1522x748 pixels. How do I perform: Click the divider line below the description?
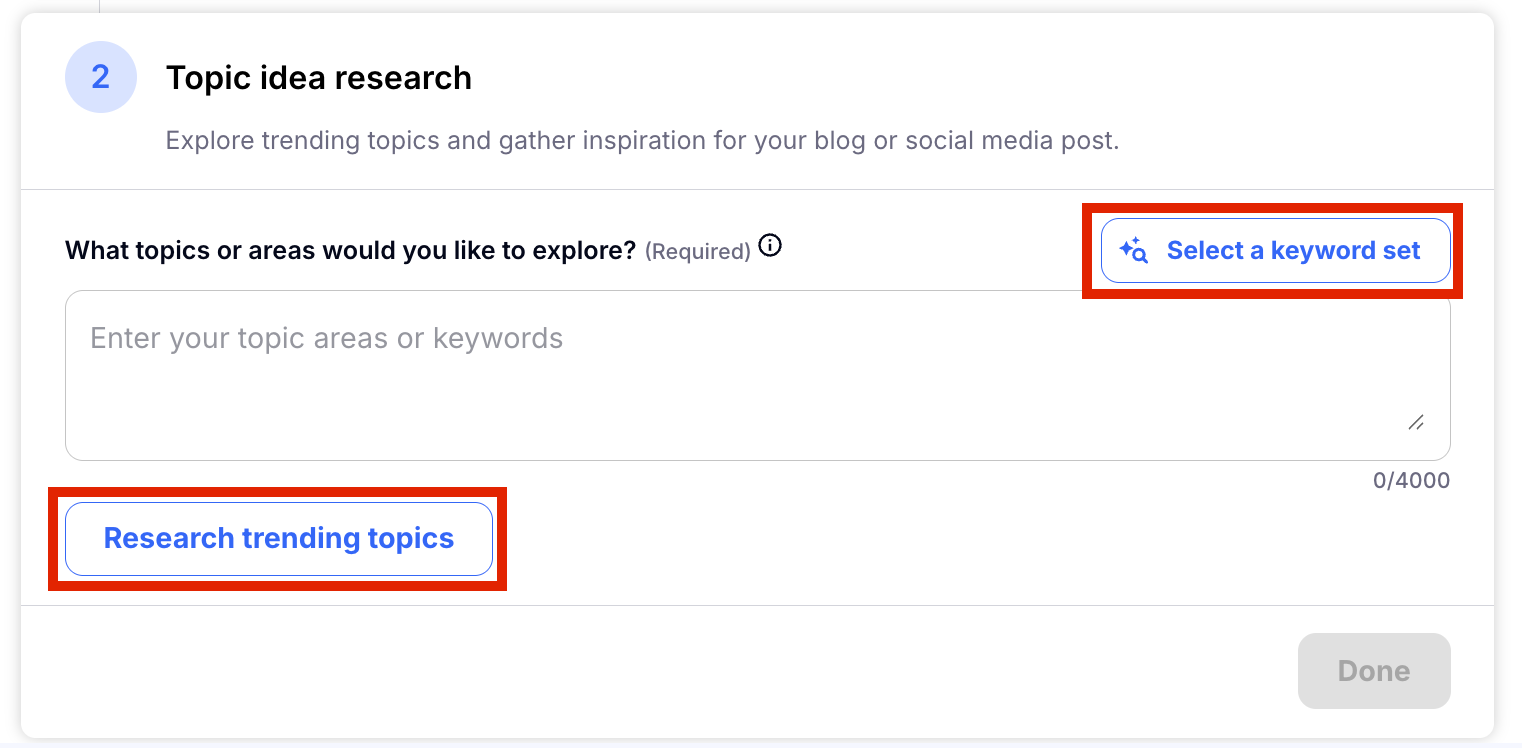tap(757, 189)
